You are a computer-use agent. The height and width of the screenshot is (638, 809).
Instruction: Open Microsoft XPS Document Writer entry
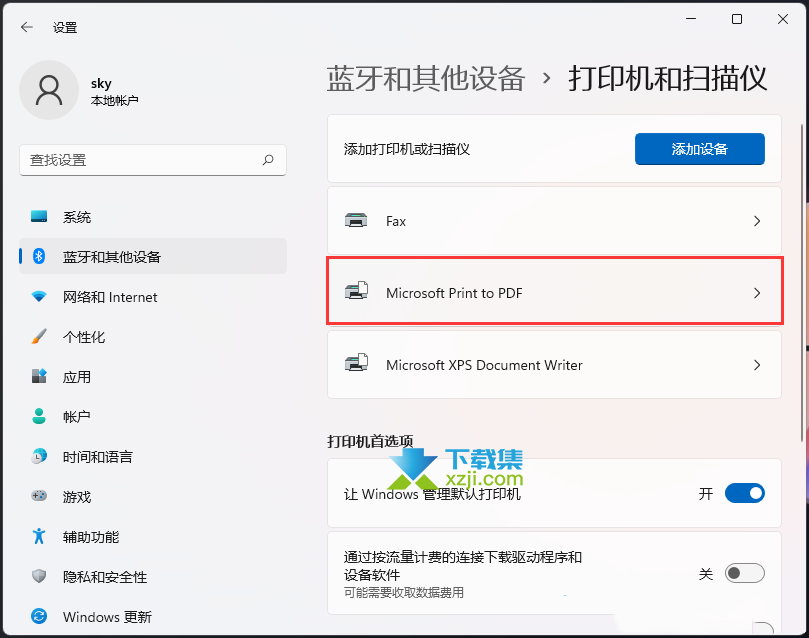[x=554, y=365]
